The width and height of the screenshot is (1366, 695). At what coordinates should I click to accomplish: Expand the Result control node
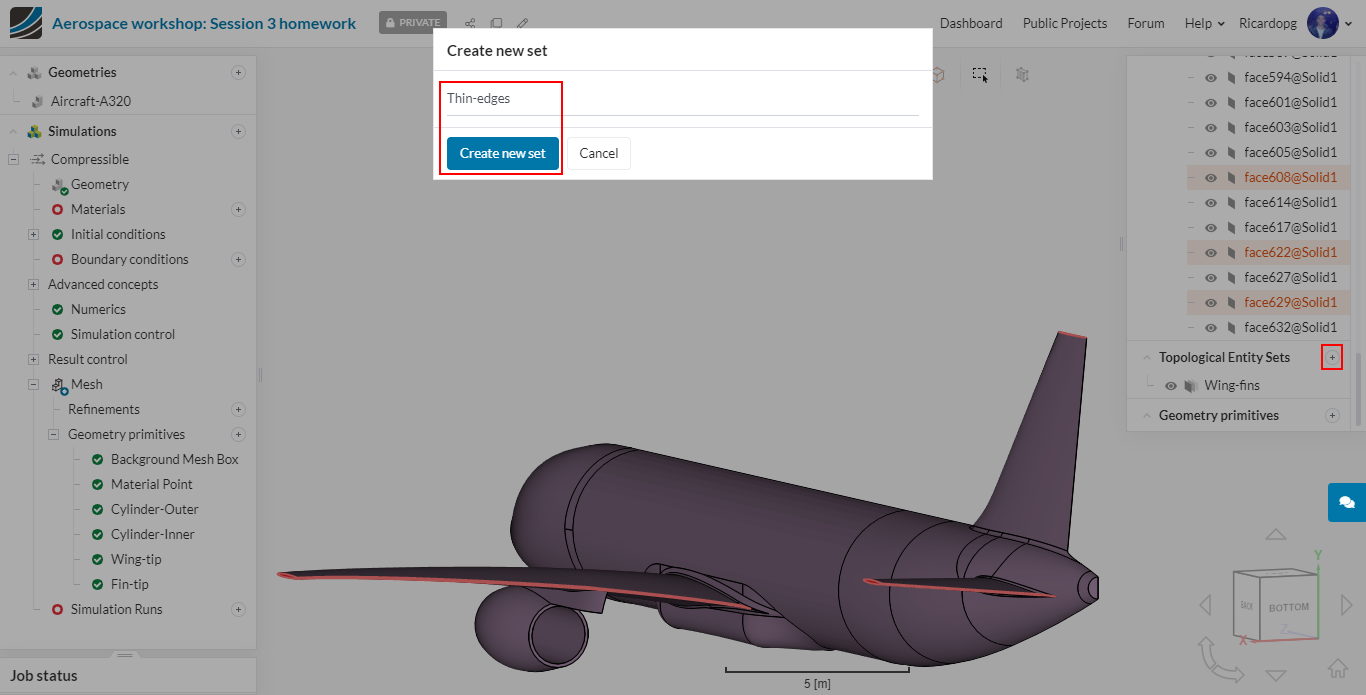click(x=33, y=359)
